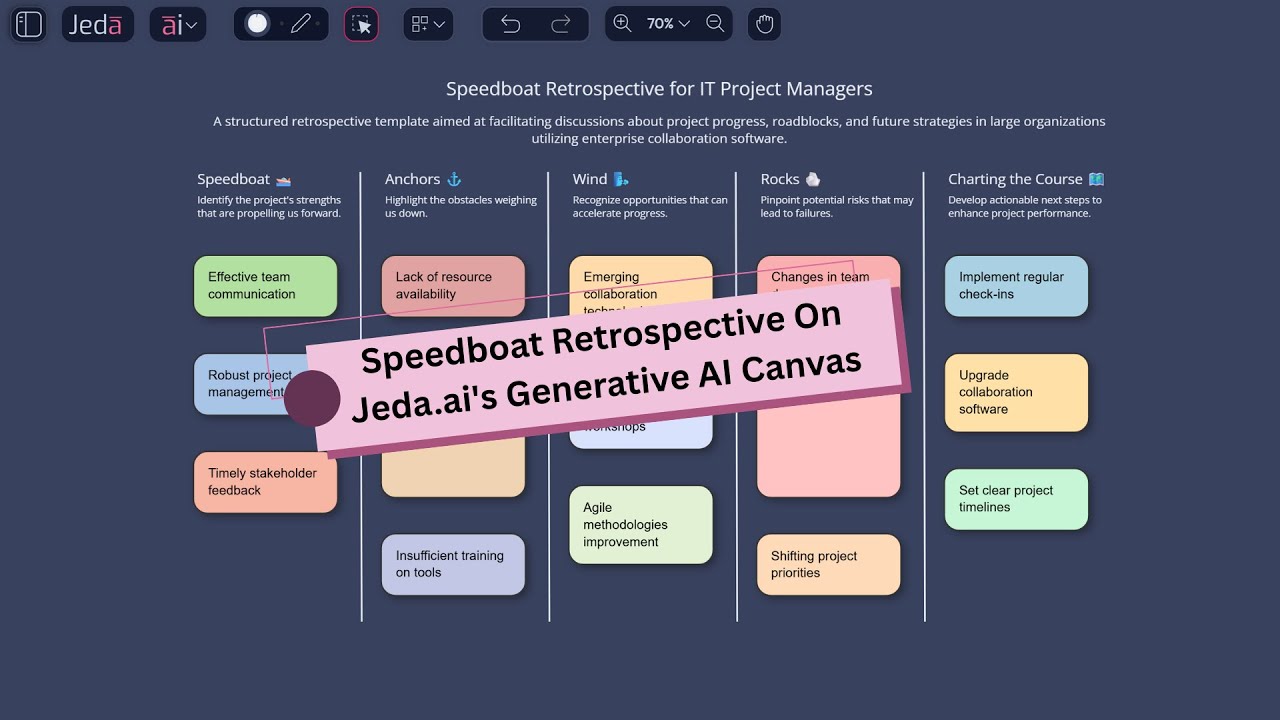The height and width of the screenshot is (720, 1280).
Task: Click the Anchors column heading
Action: coord(412,179)
